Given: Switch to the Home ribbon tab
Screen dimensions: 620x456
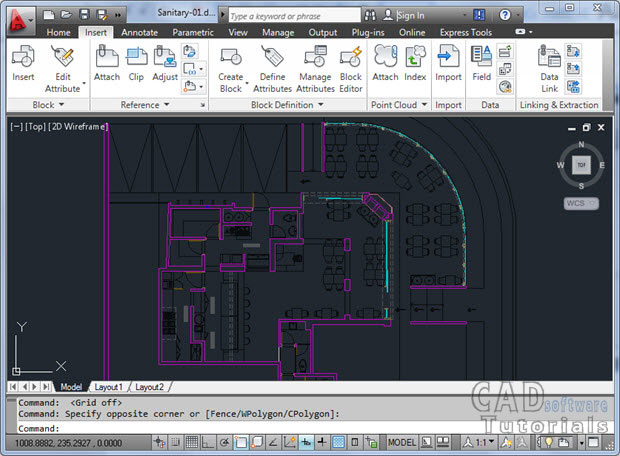Looking at the screenshot, I should [x=58, y=32].
